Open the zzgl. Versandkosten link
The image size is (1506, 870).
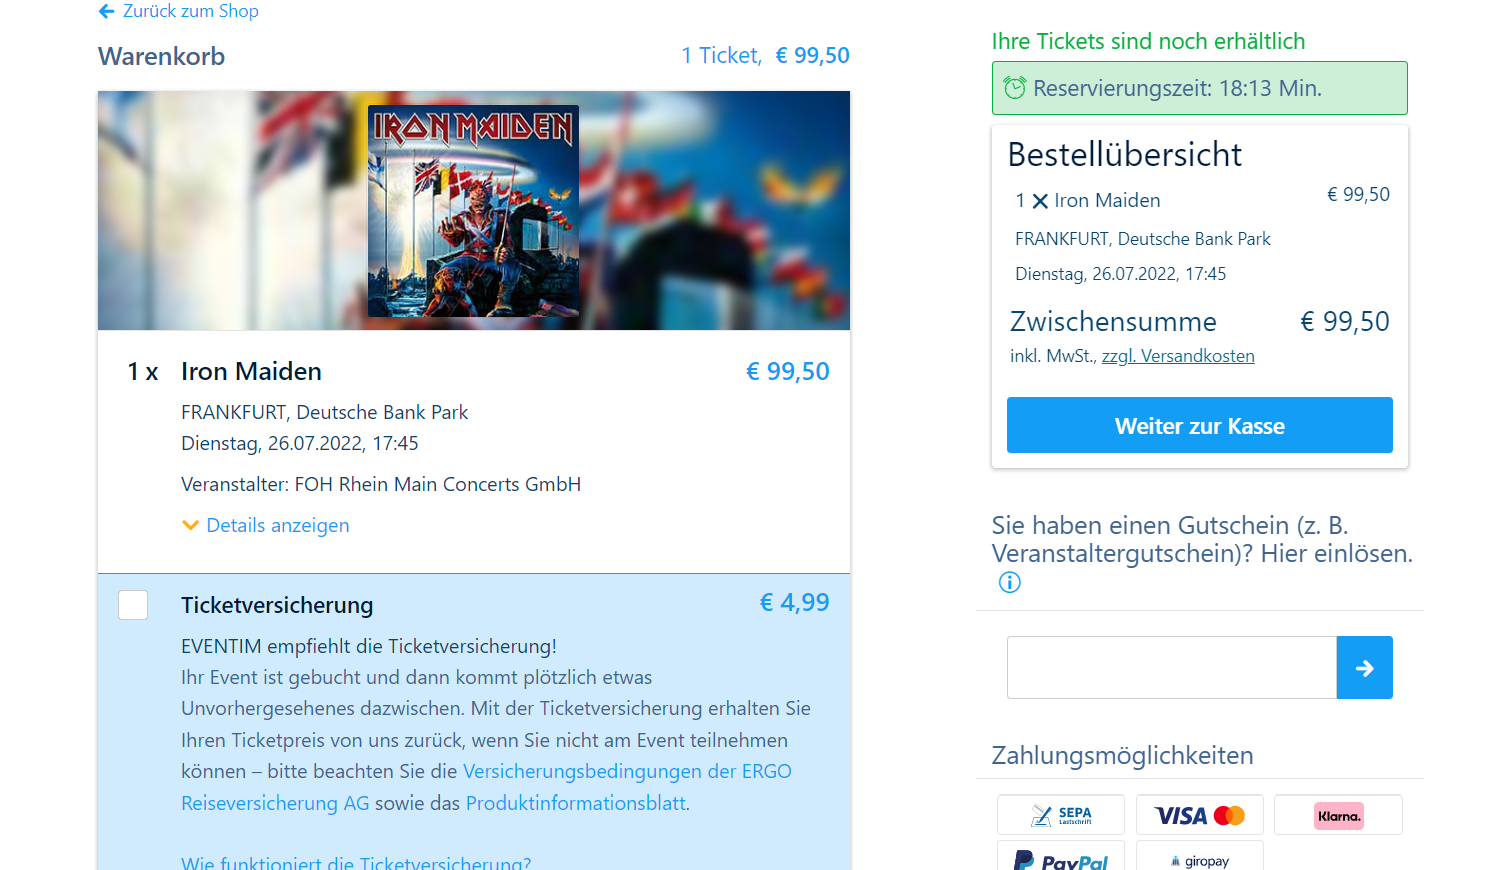click(1178, 356)
